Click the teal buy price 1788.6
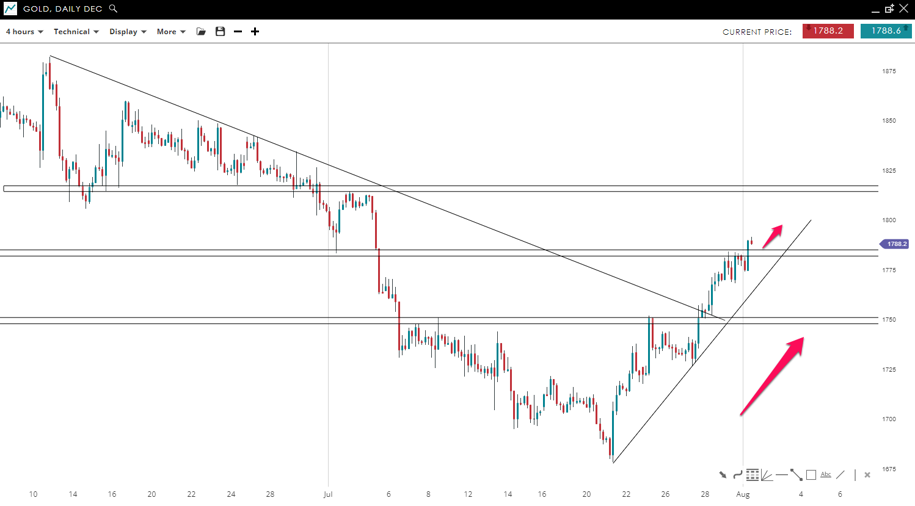Viewport: 915px width, 506px height. (x=886, y=31)
